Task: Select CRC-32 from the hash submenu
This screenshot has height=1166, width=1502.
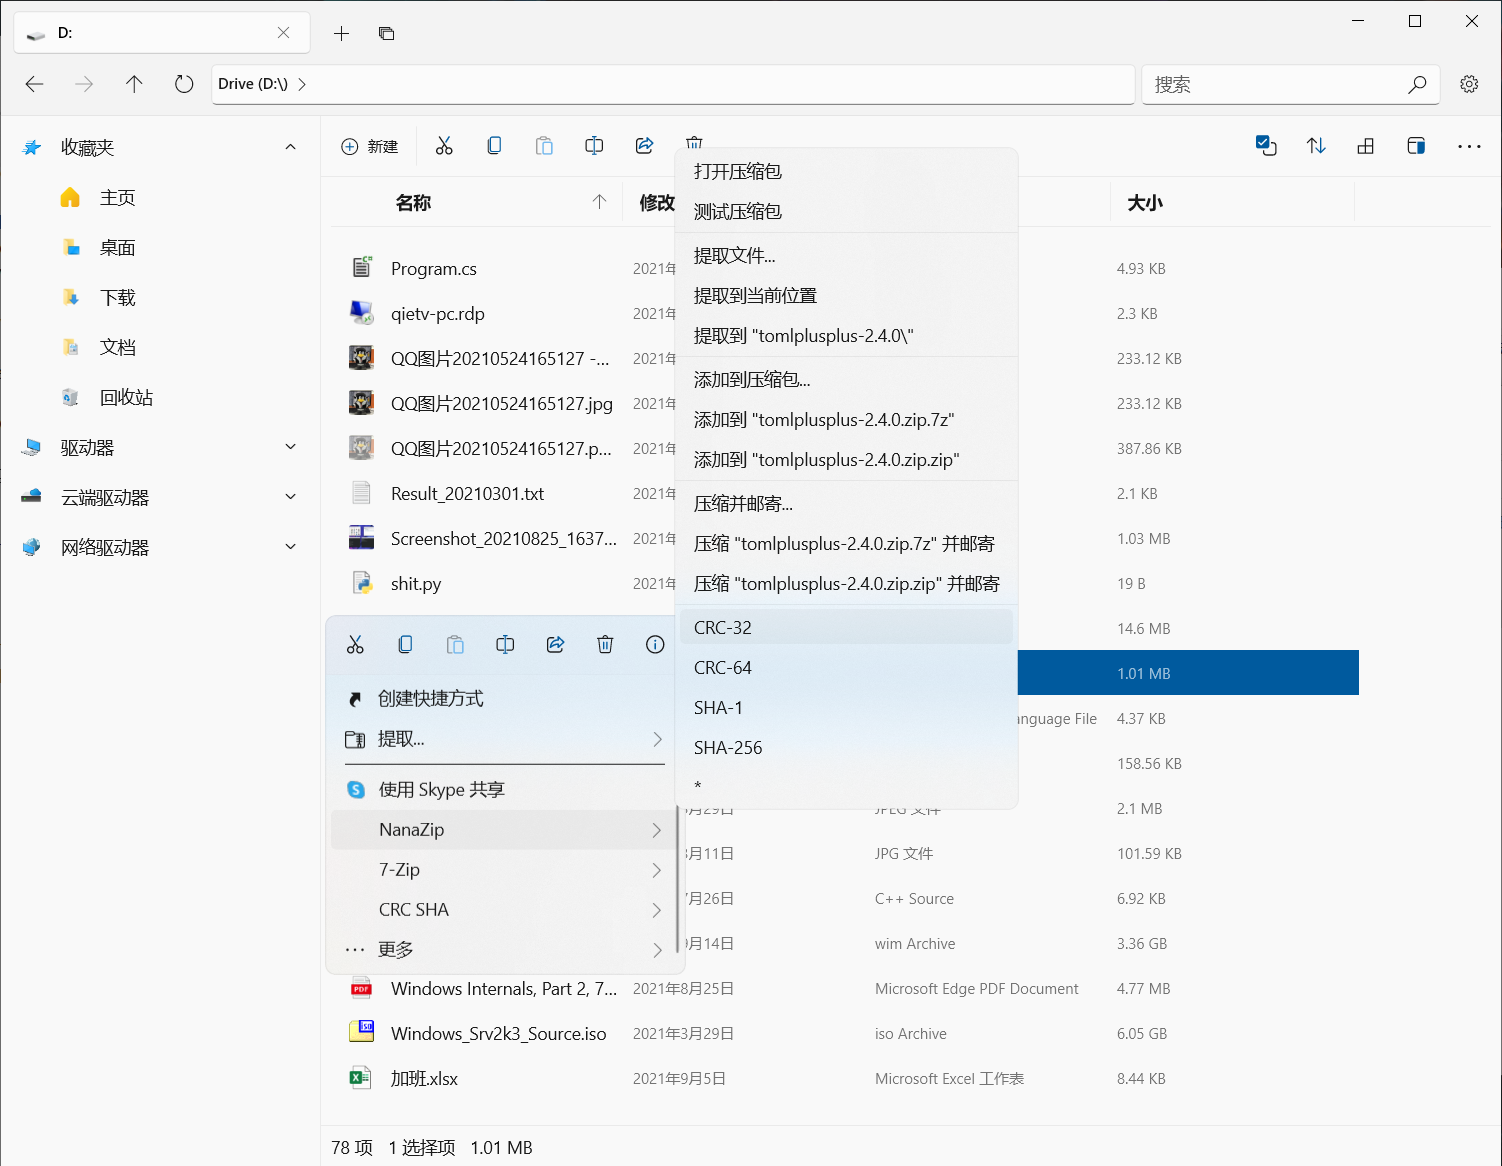Action: [x=721, y=627]
